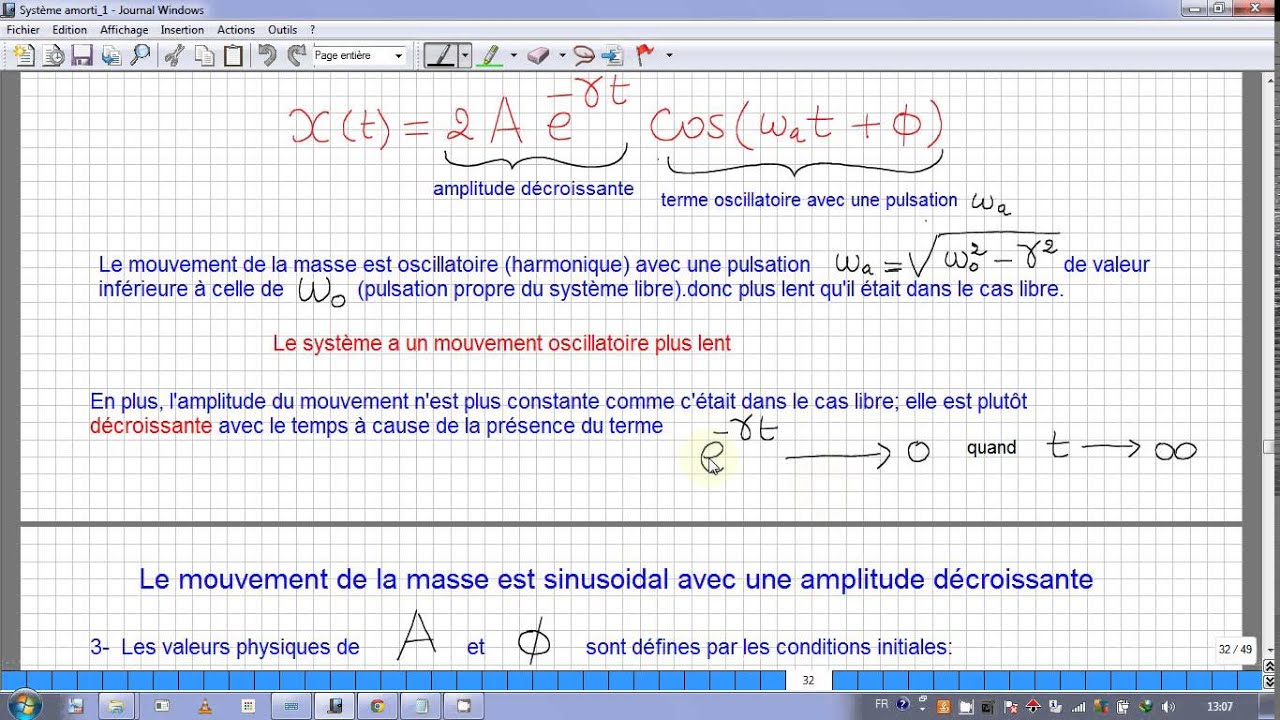Open the Search magnifier tool
The image size is (1280, 720).
coord(140,56)
